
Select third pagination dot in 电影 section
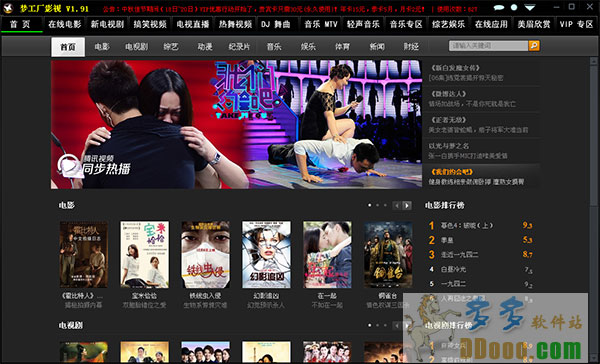pos(385,205)
